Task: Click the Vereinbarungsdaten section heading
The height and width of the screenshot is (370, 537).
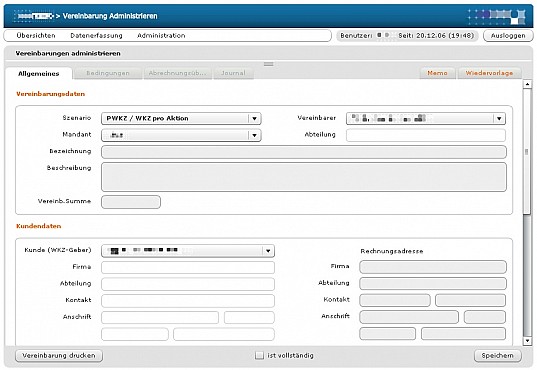Action: point(50,94)
